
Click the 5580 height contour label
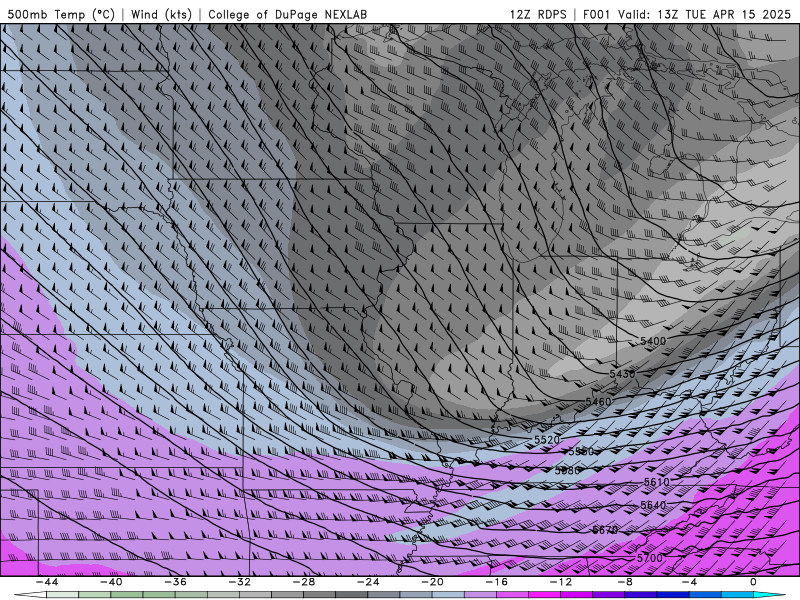567,470
